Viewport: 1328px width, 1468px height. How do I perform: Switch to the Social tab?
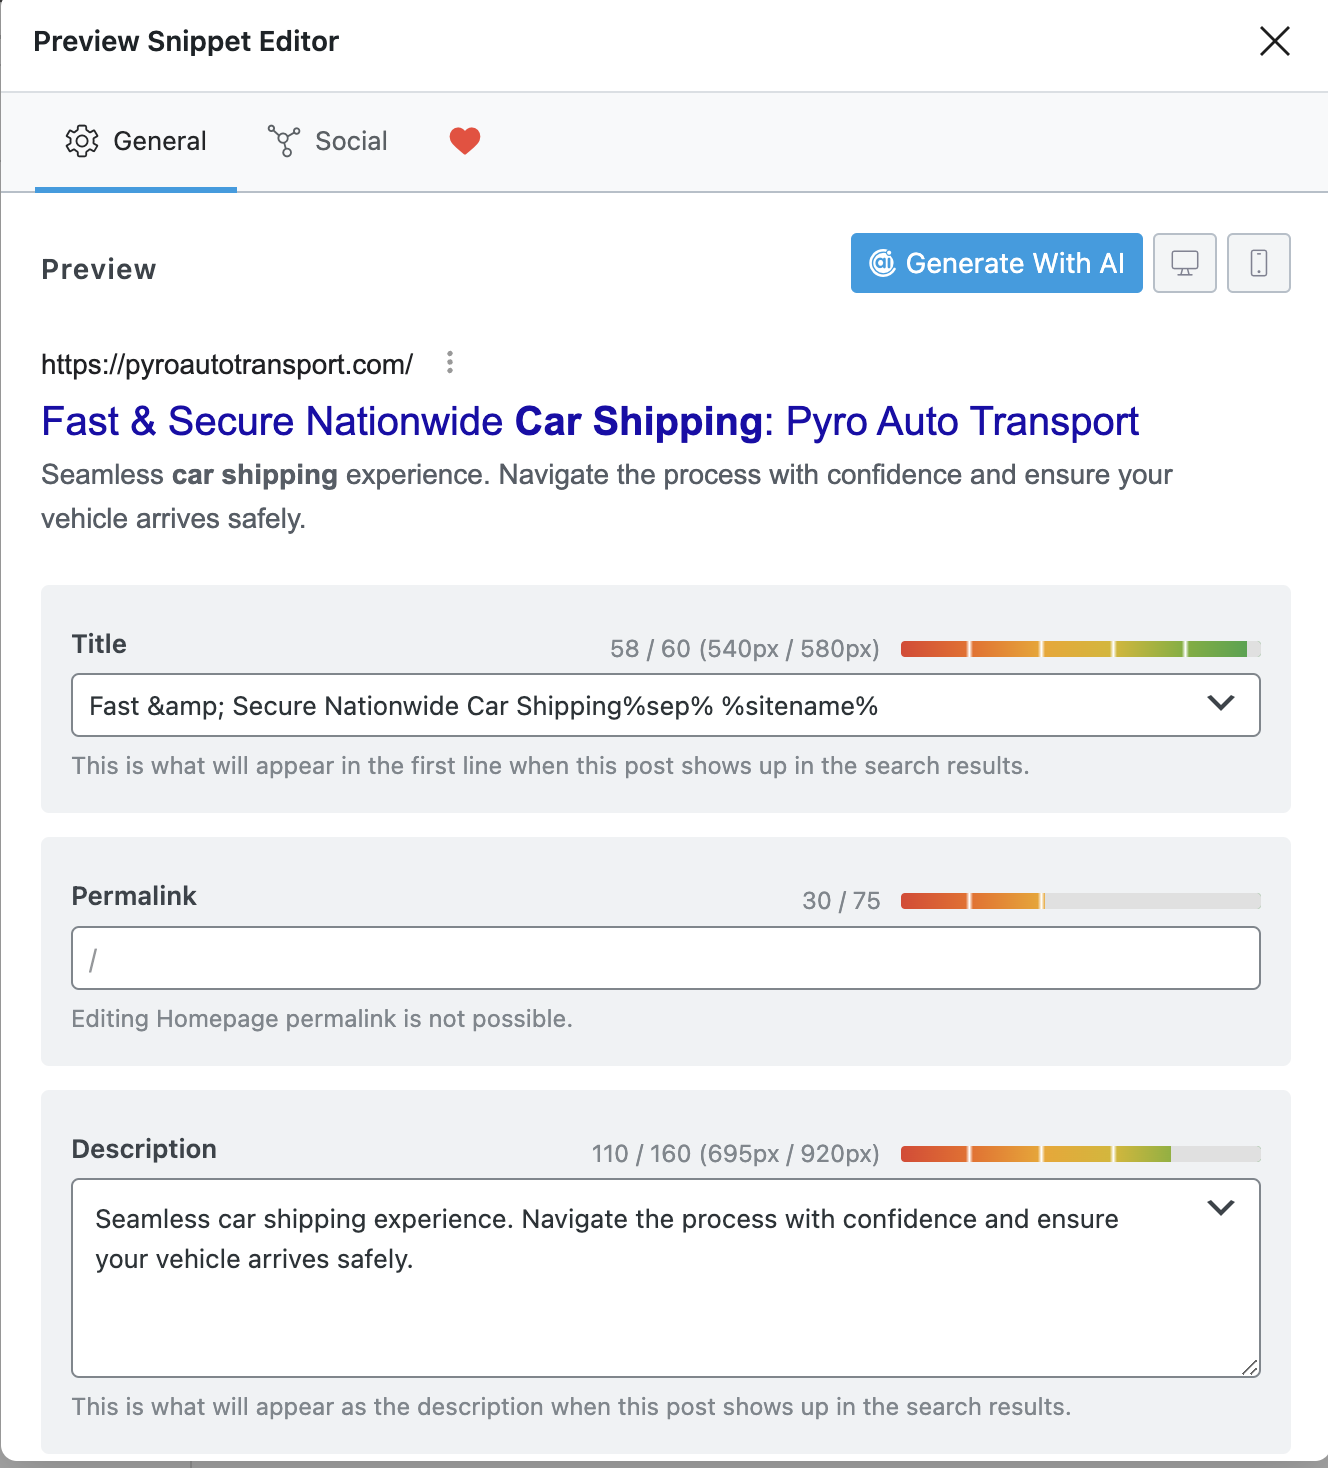click(327, 141)
